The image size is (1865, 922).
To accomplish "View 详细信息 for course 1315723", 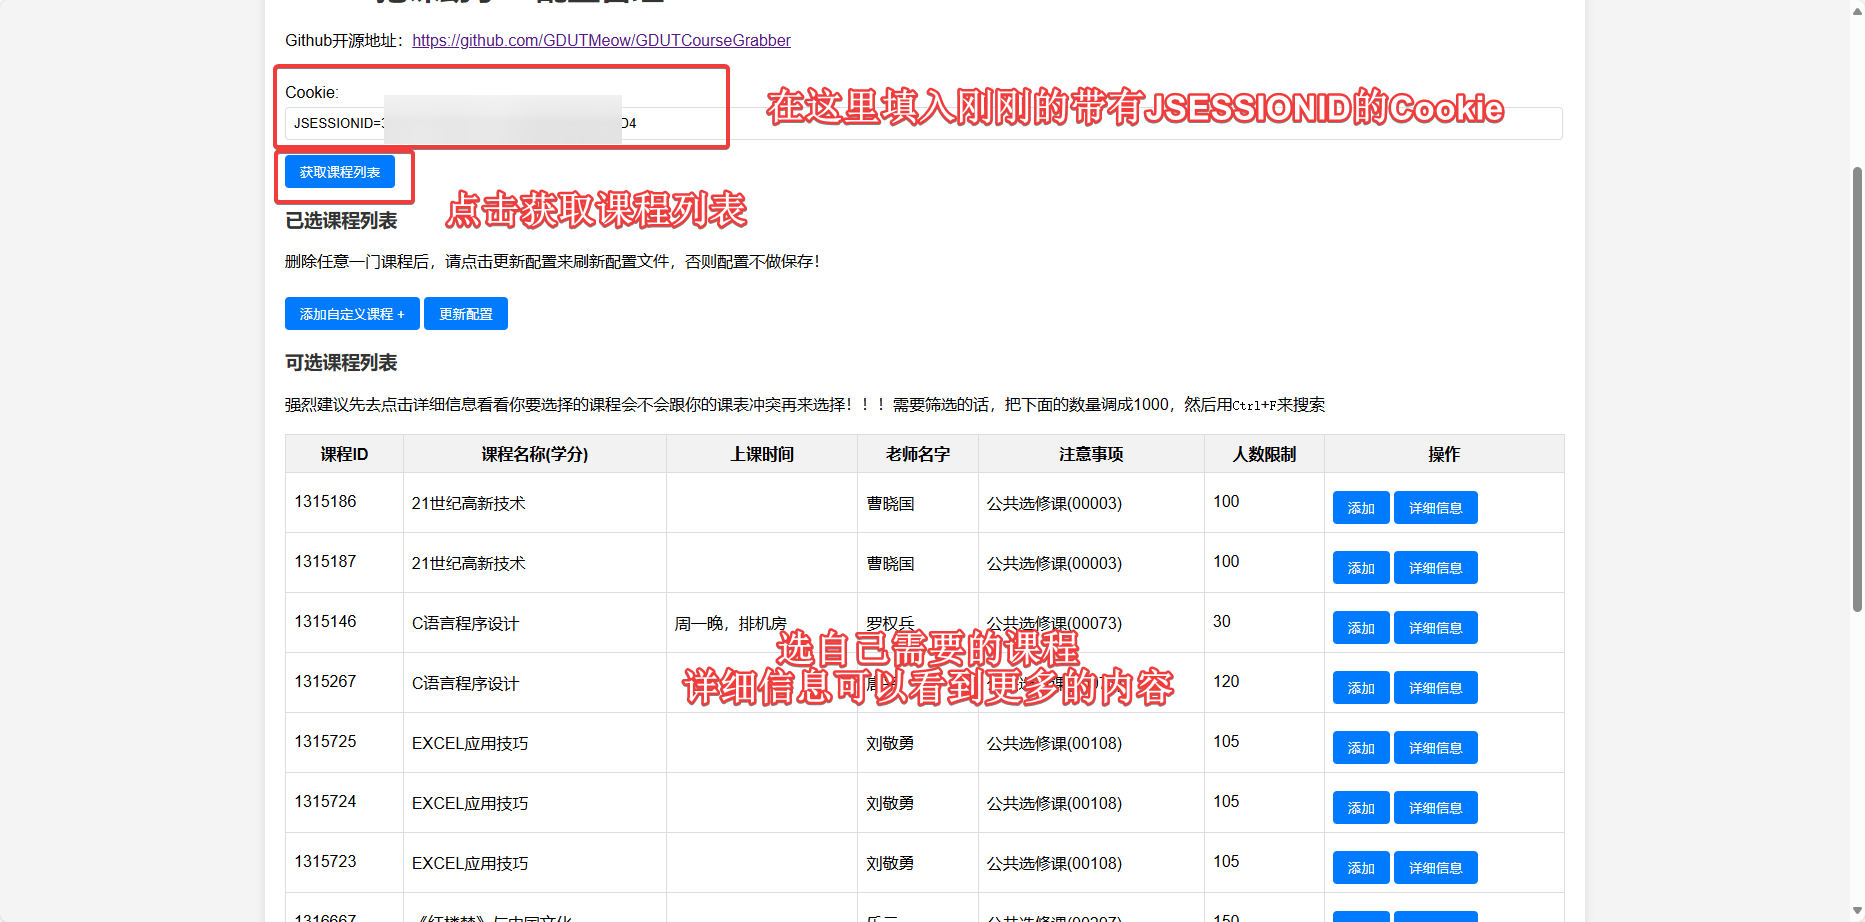I will click(x=1435, y=867).
